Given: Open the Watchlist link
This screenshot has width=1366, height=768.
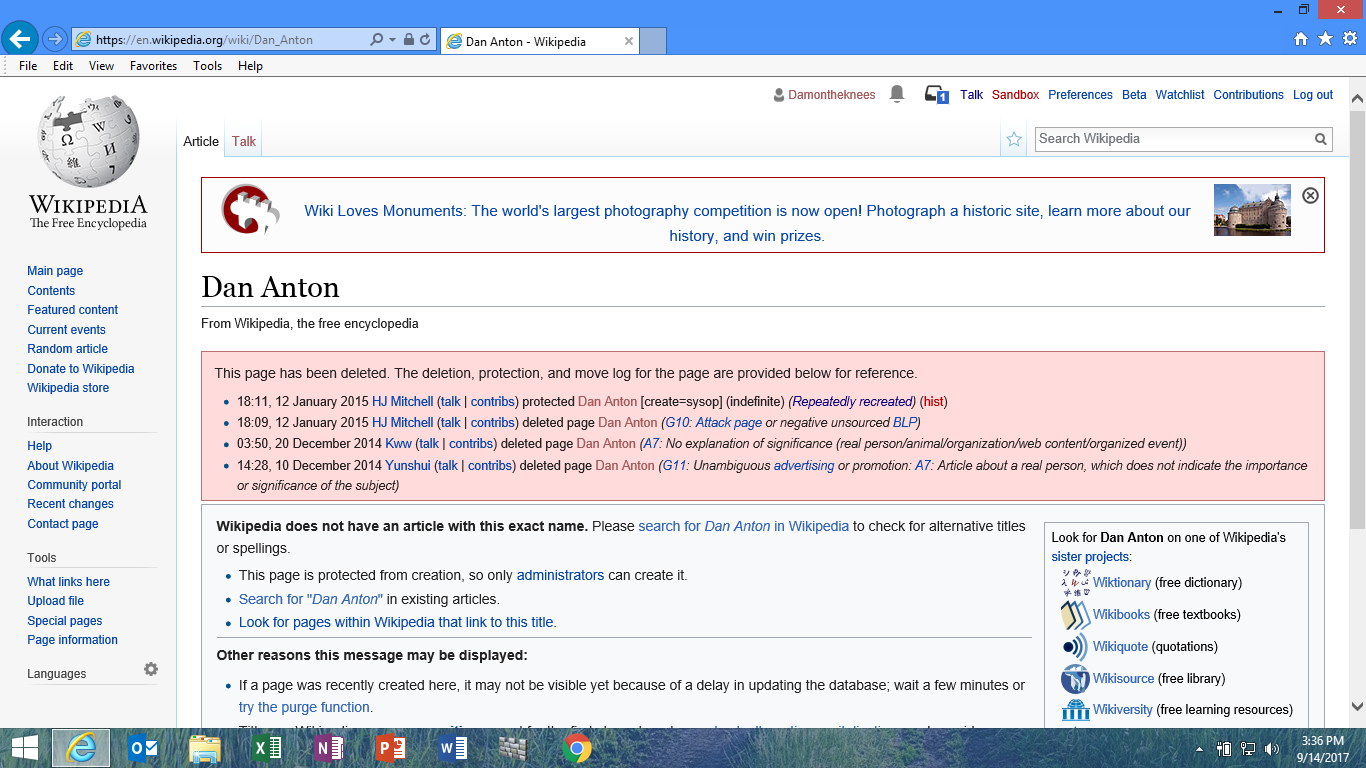Looking at the screenshot, I should [1180, 95].
